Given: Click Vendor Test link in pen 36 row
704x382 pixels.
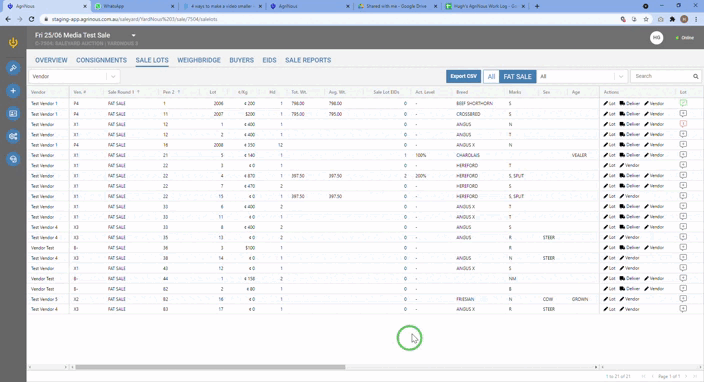Looking at the screenshot, I should (x=42, y=248).
